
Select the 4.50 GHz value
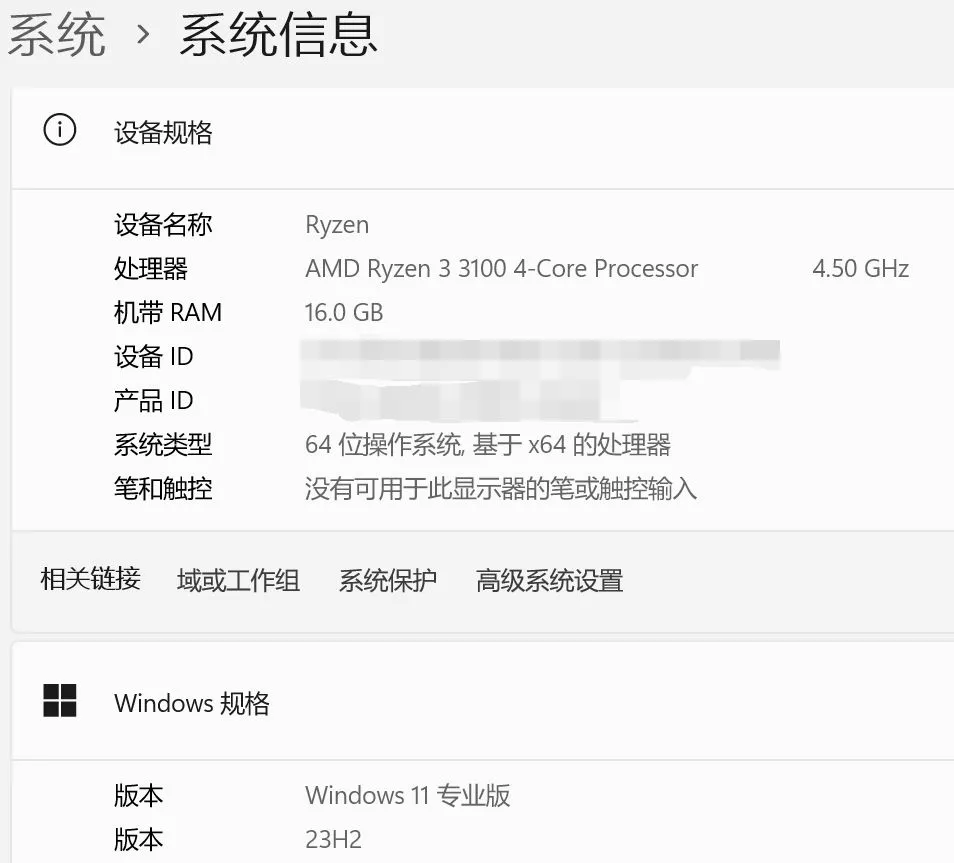[x=860, y=268]
